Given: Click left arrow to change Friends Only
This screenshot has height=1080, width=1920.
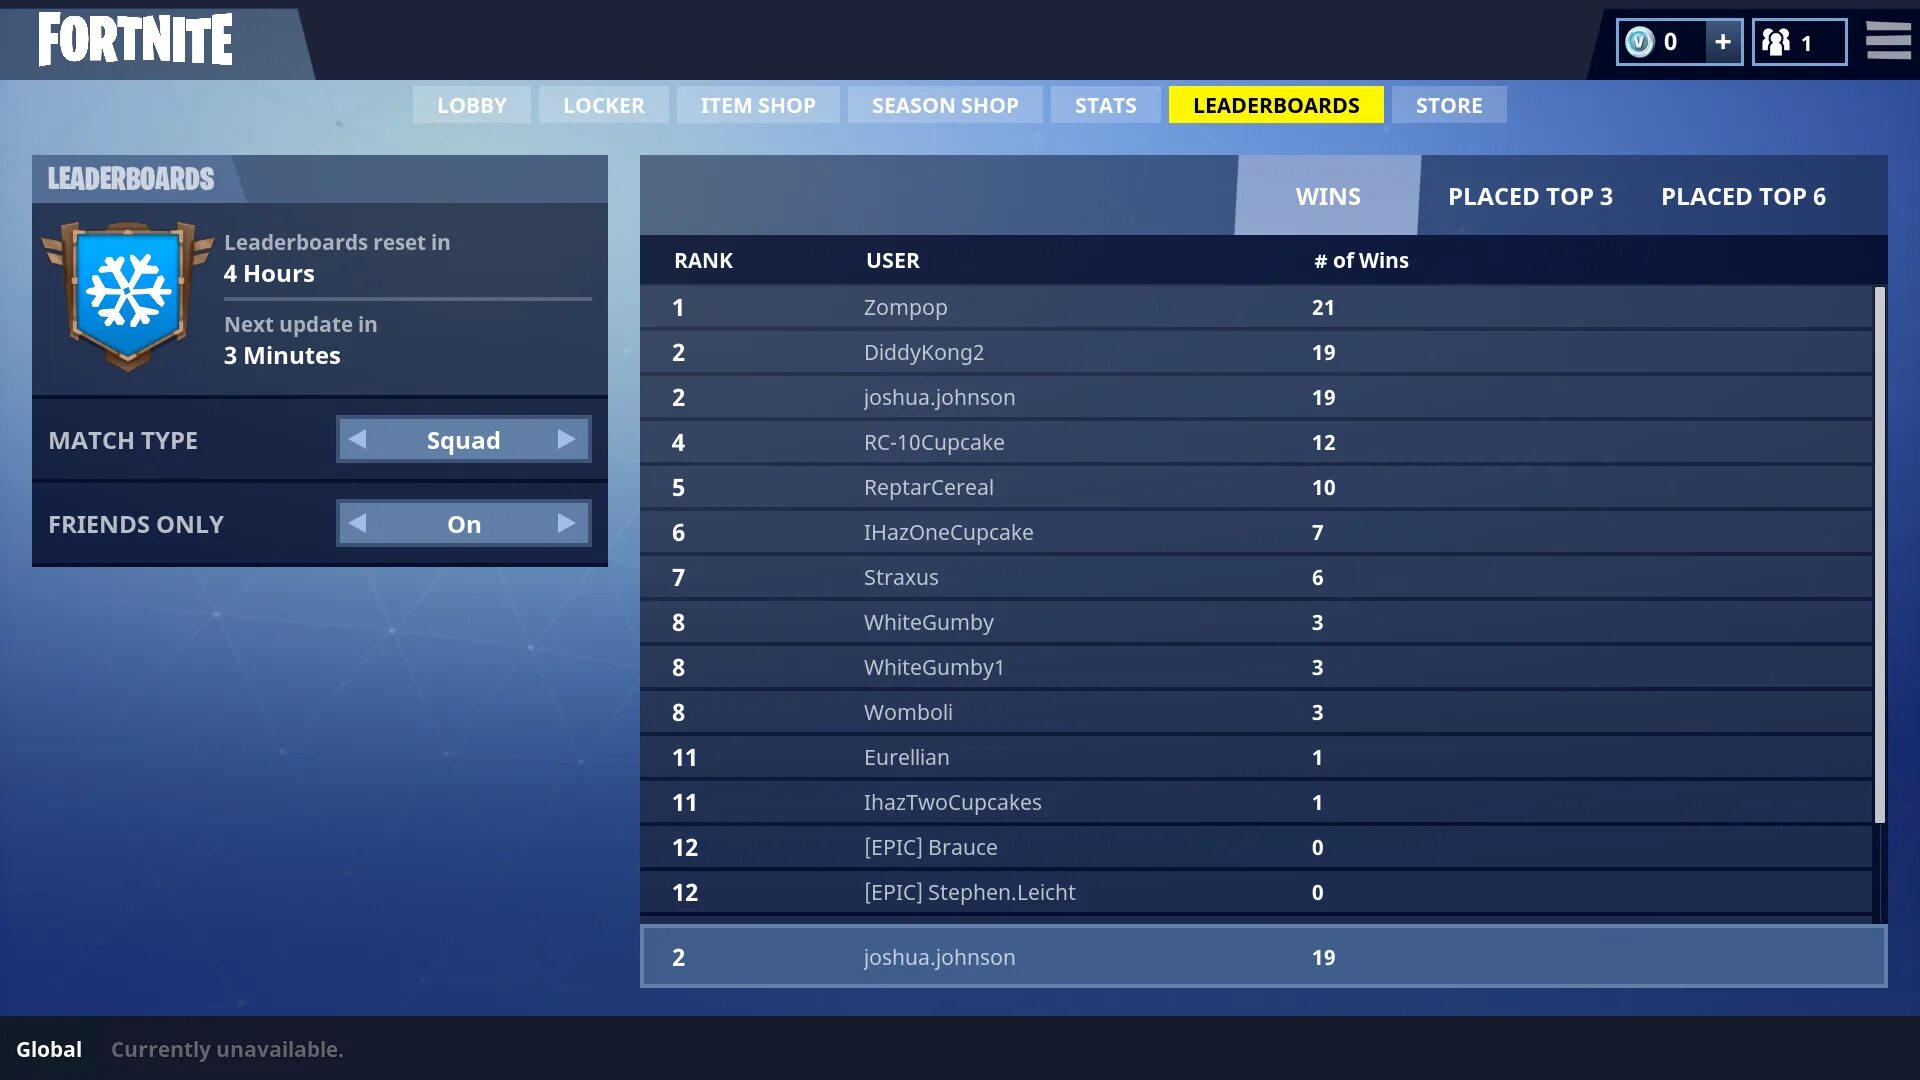Looking at the screenshot, I should pyautogui.click(x=355, y=524).
